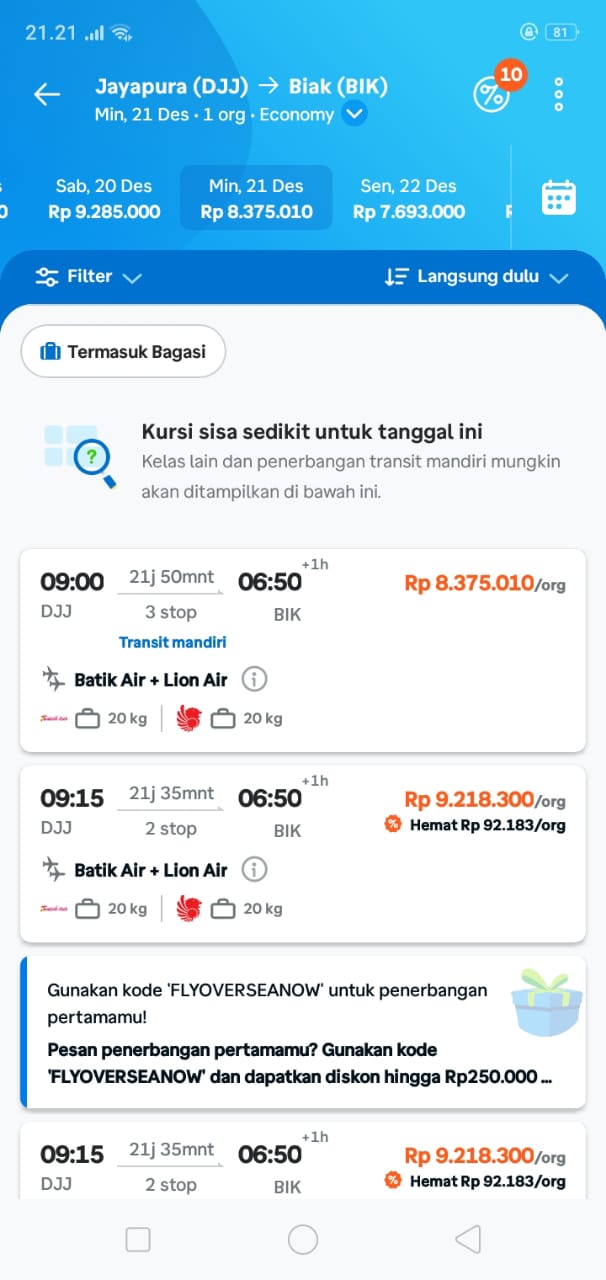This screenshot has height=1280, width=606.
Task: Open the Langsung dulu sort dropdown
Action: point(476,277)
